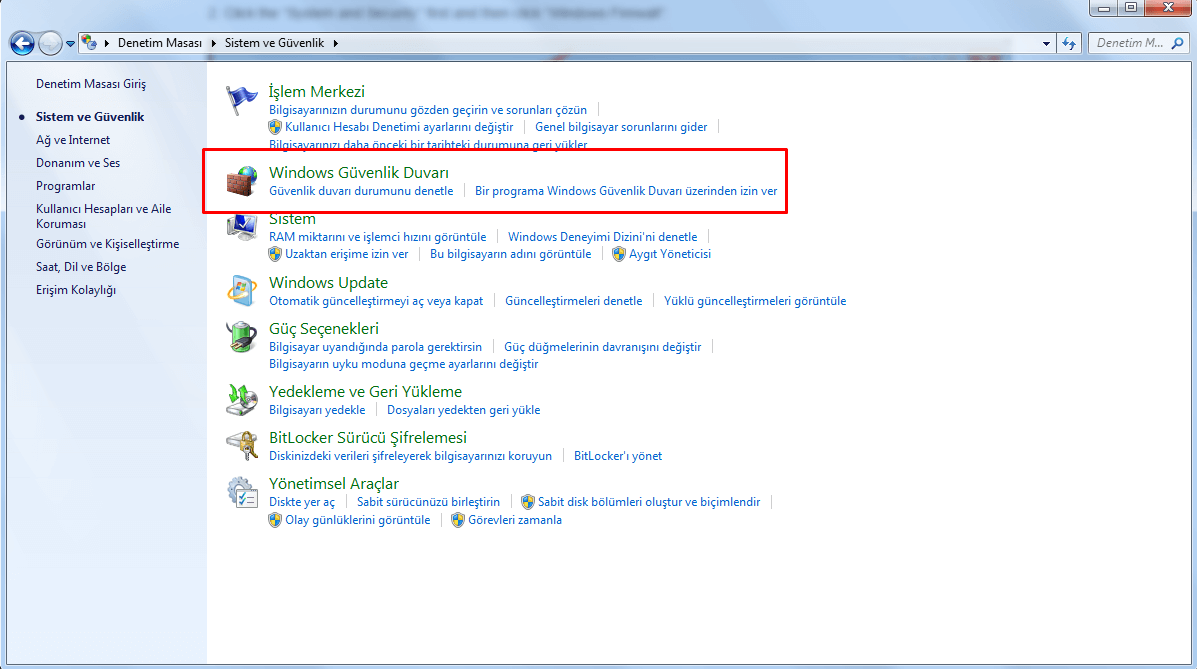Go back with the navigation arrow button
The height and width of the screenshot is (669, 1197).
click(22, 43)
